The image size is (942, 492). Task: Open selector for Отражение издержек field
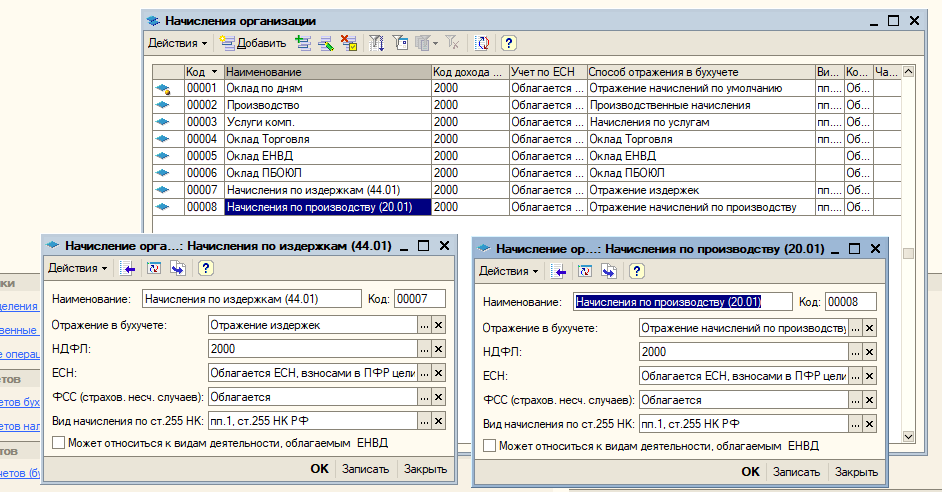pos(424,326)
